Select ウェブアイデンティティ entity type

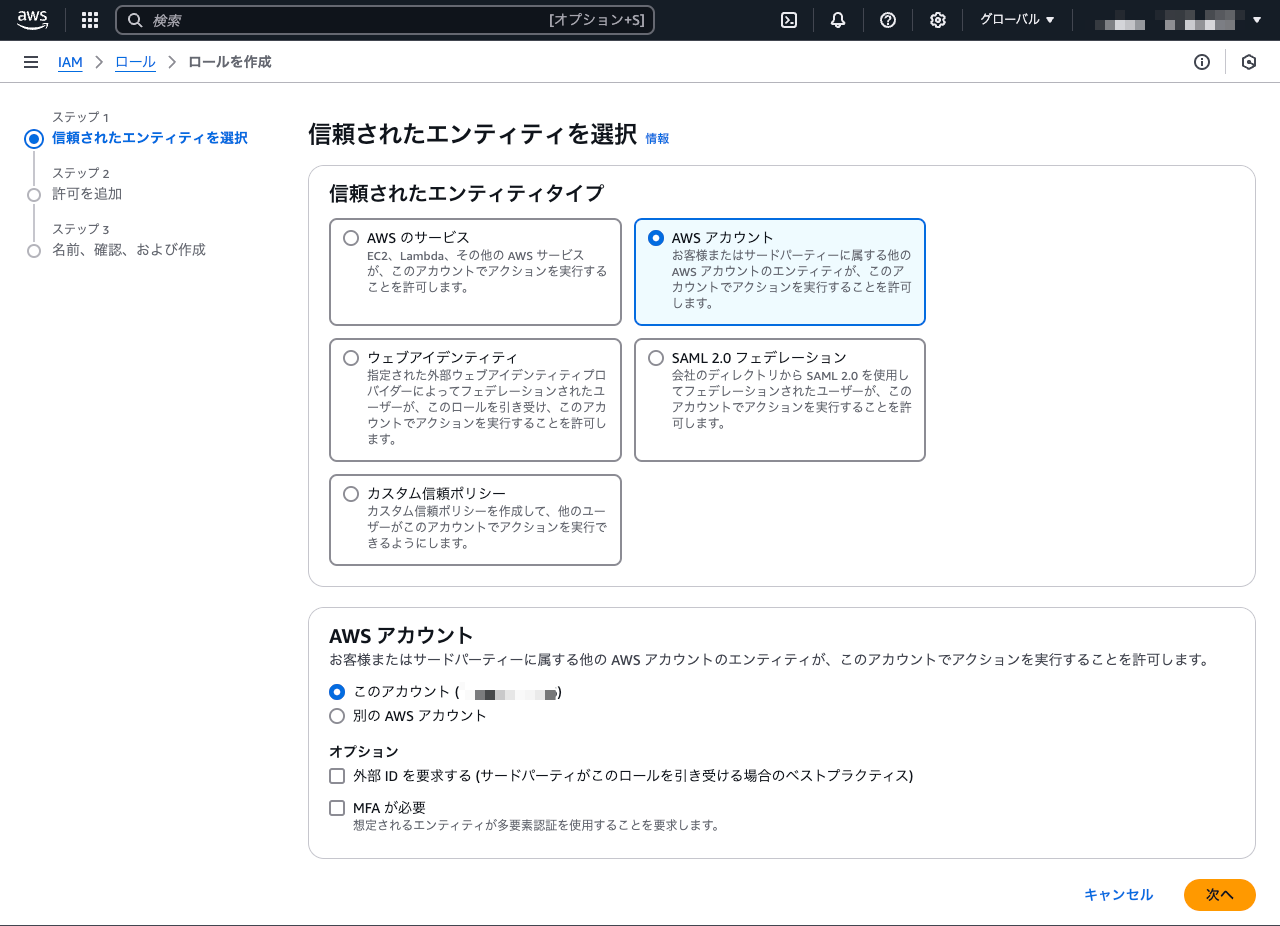point(475,400)
